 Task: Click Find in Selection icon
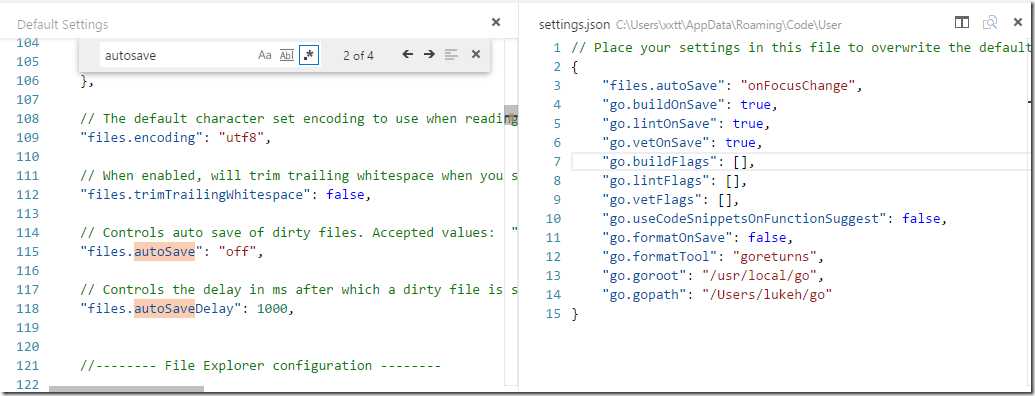(451, 55)
